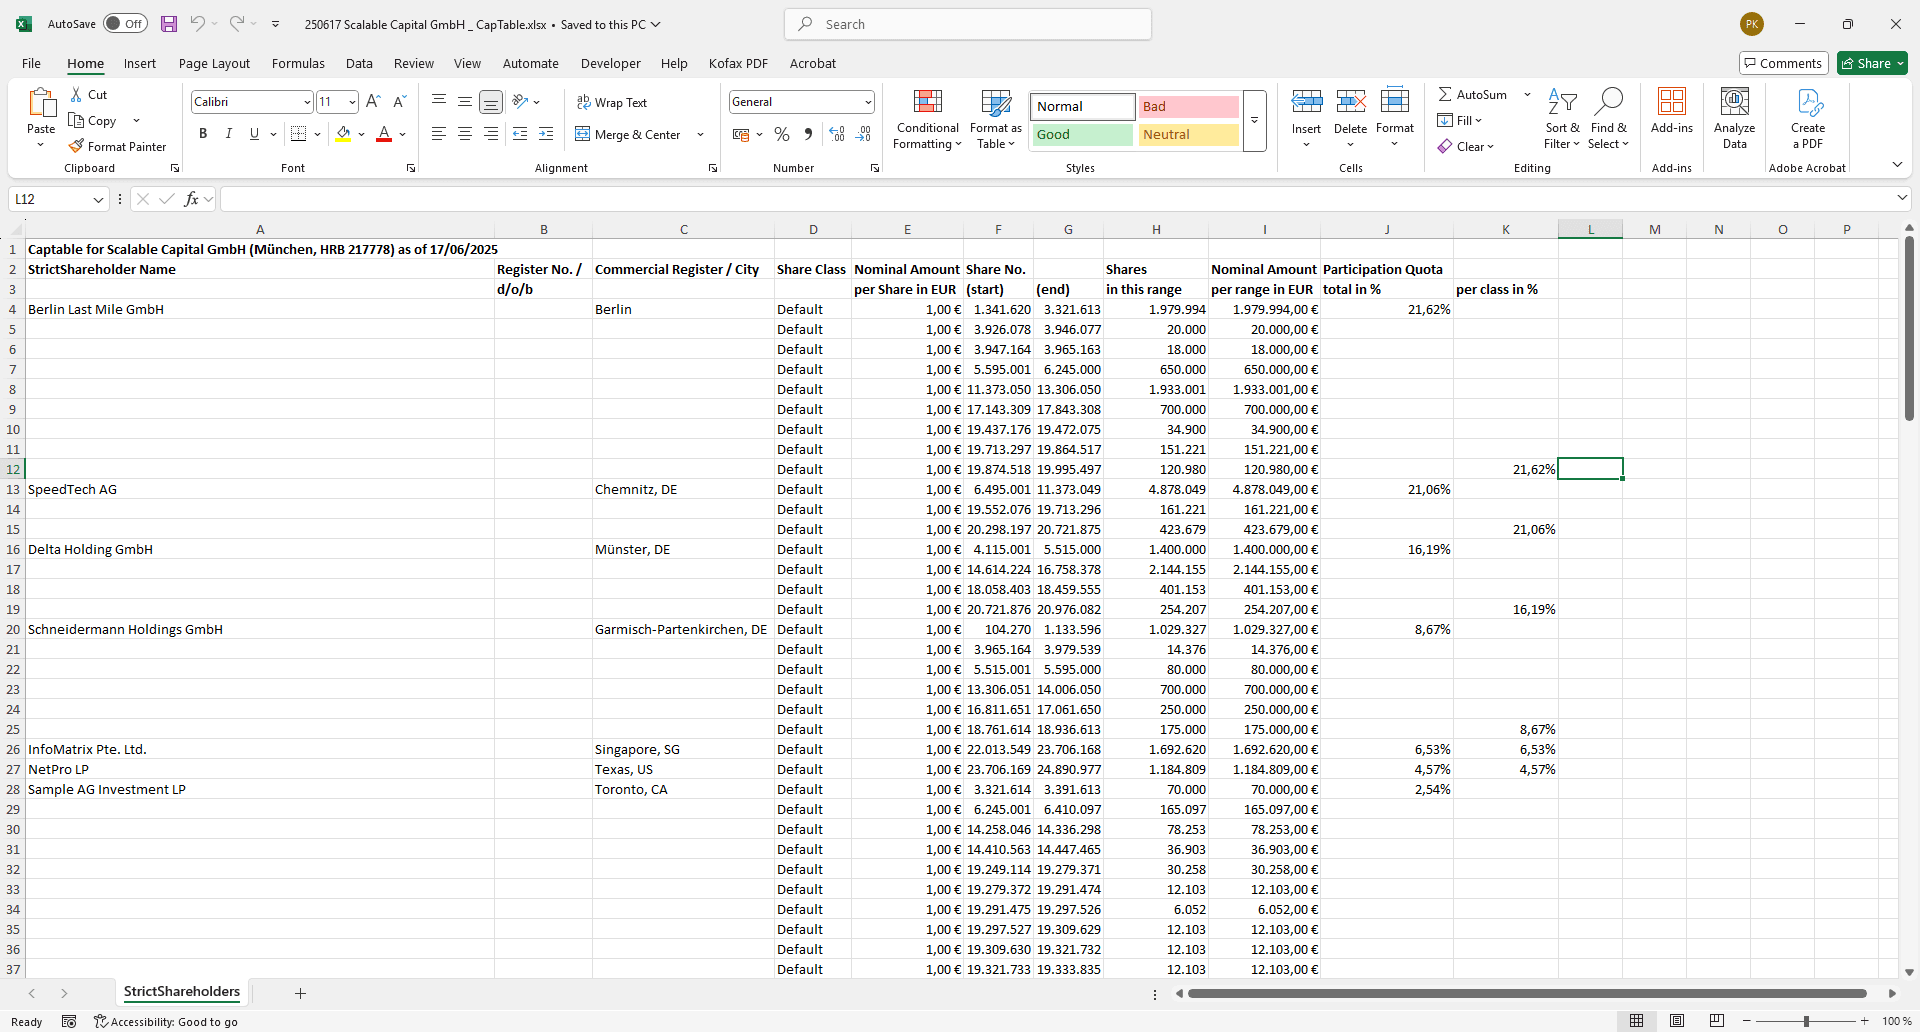1920x1032 pixels.
Task: Open the Fill Color dropdown arrow
Action: click(362, 134)
